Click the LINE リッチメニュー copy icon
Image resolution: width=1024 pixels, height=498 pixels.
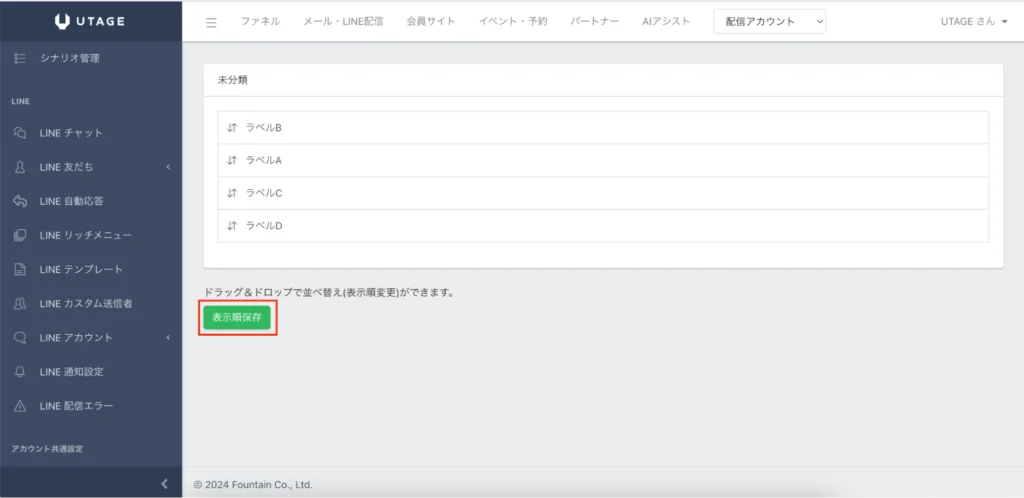point(20,235)
